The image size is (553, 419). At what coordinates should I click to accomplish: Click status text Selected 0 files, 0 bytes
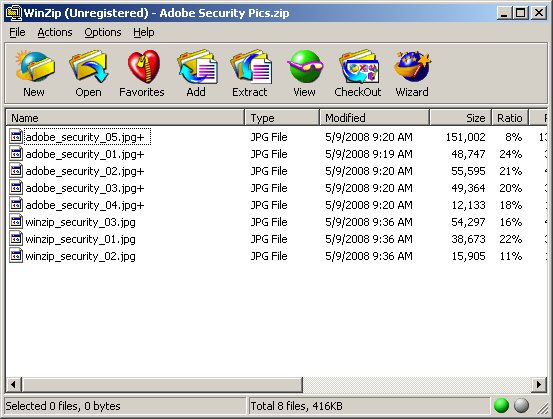63,406
